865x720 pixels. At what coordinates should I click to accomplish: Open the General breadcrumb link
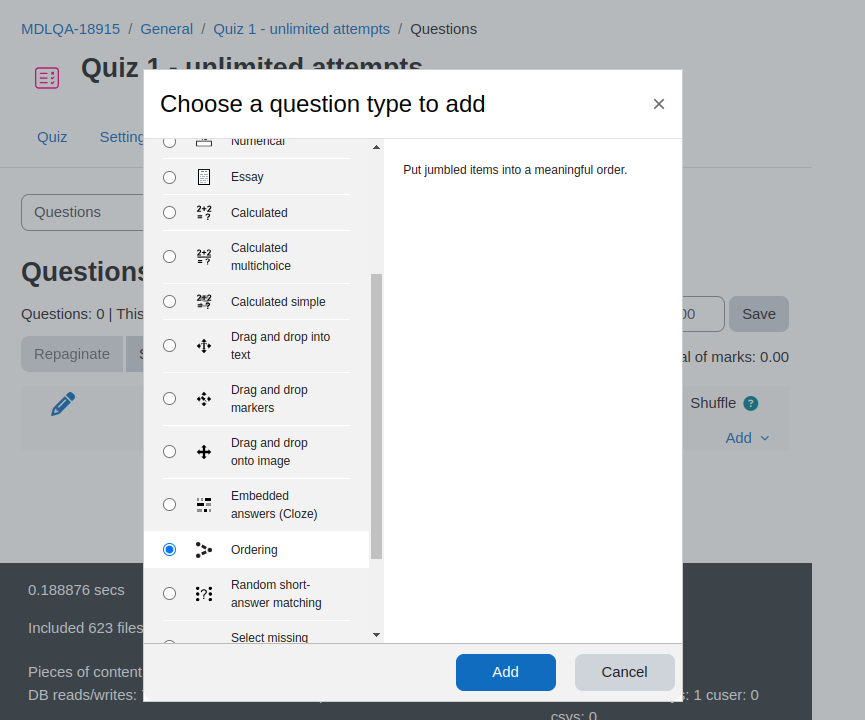point(167,29)
